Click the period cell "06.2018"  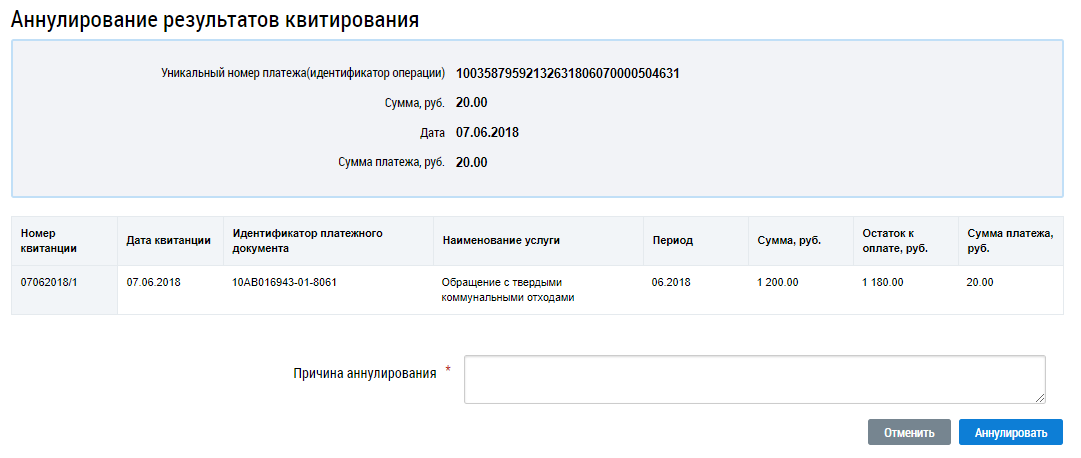(670, 282)
